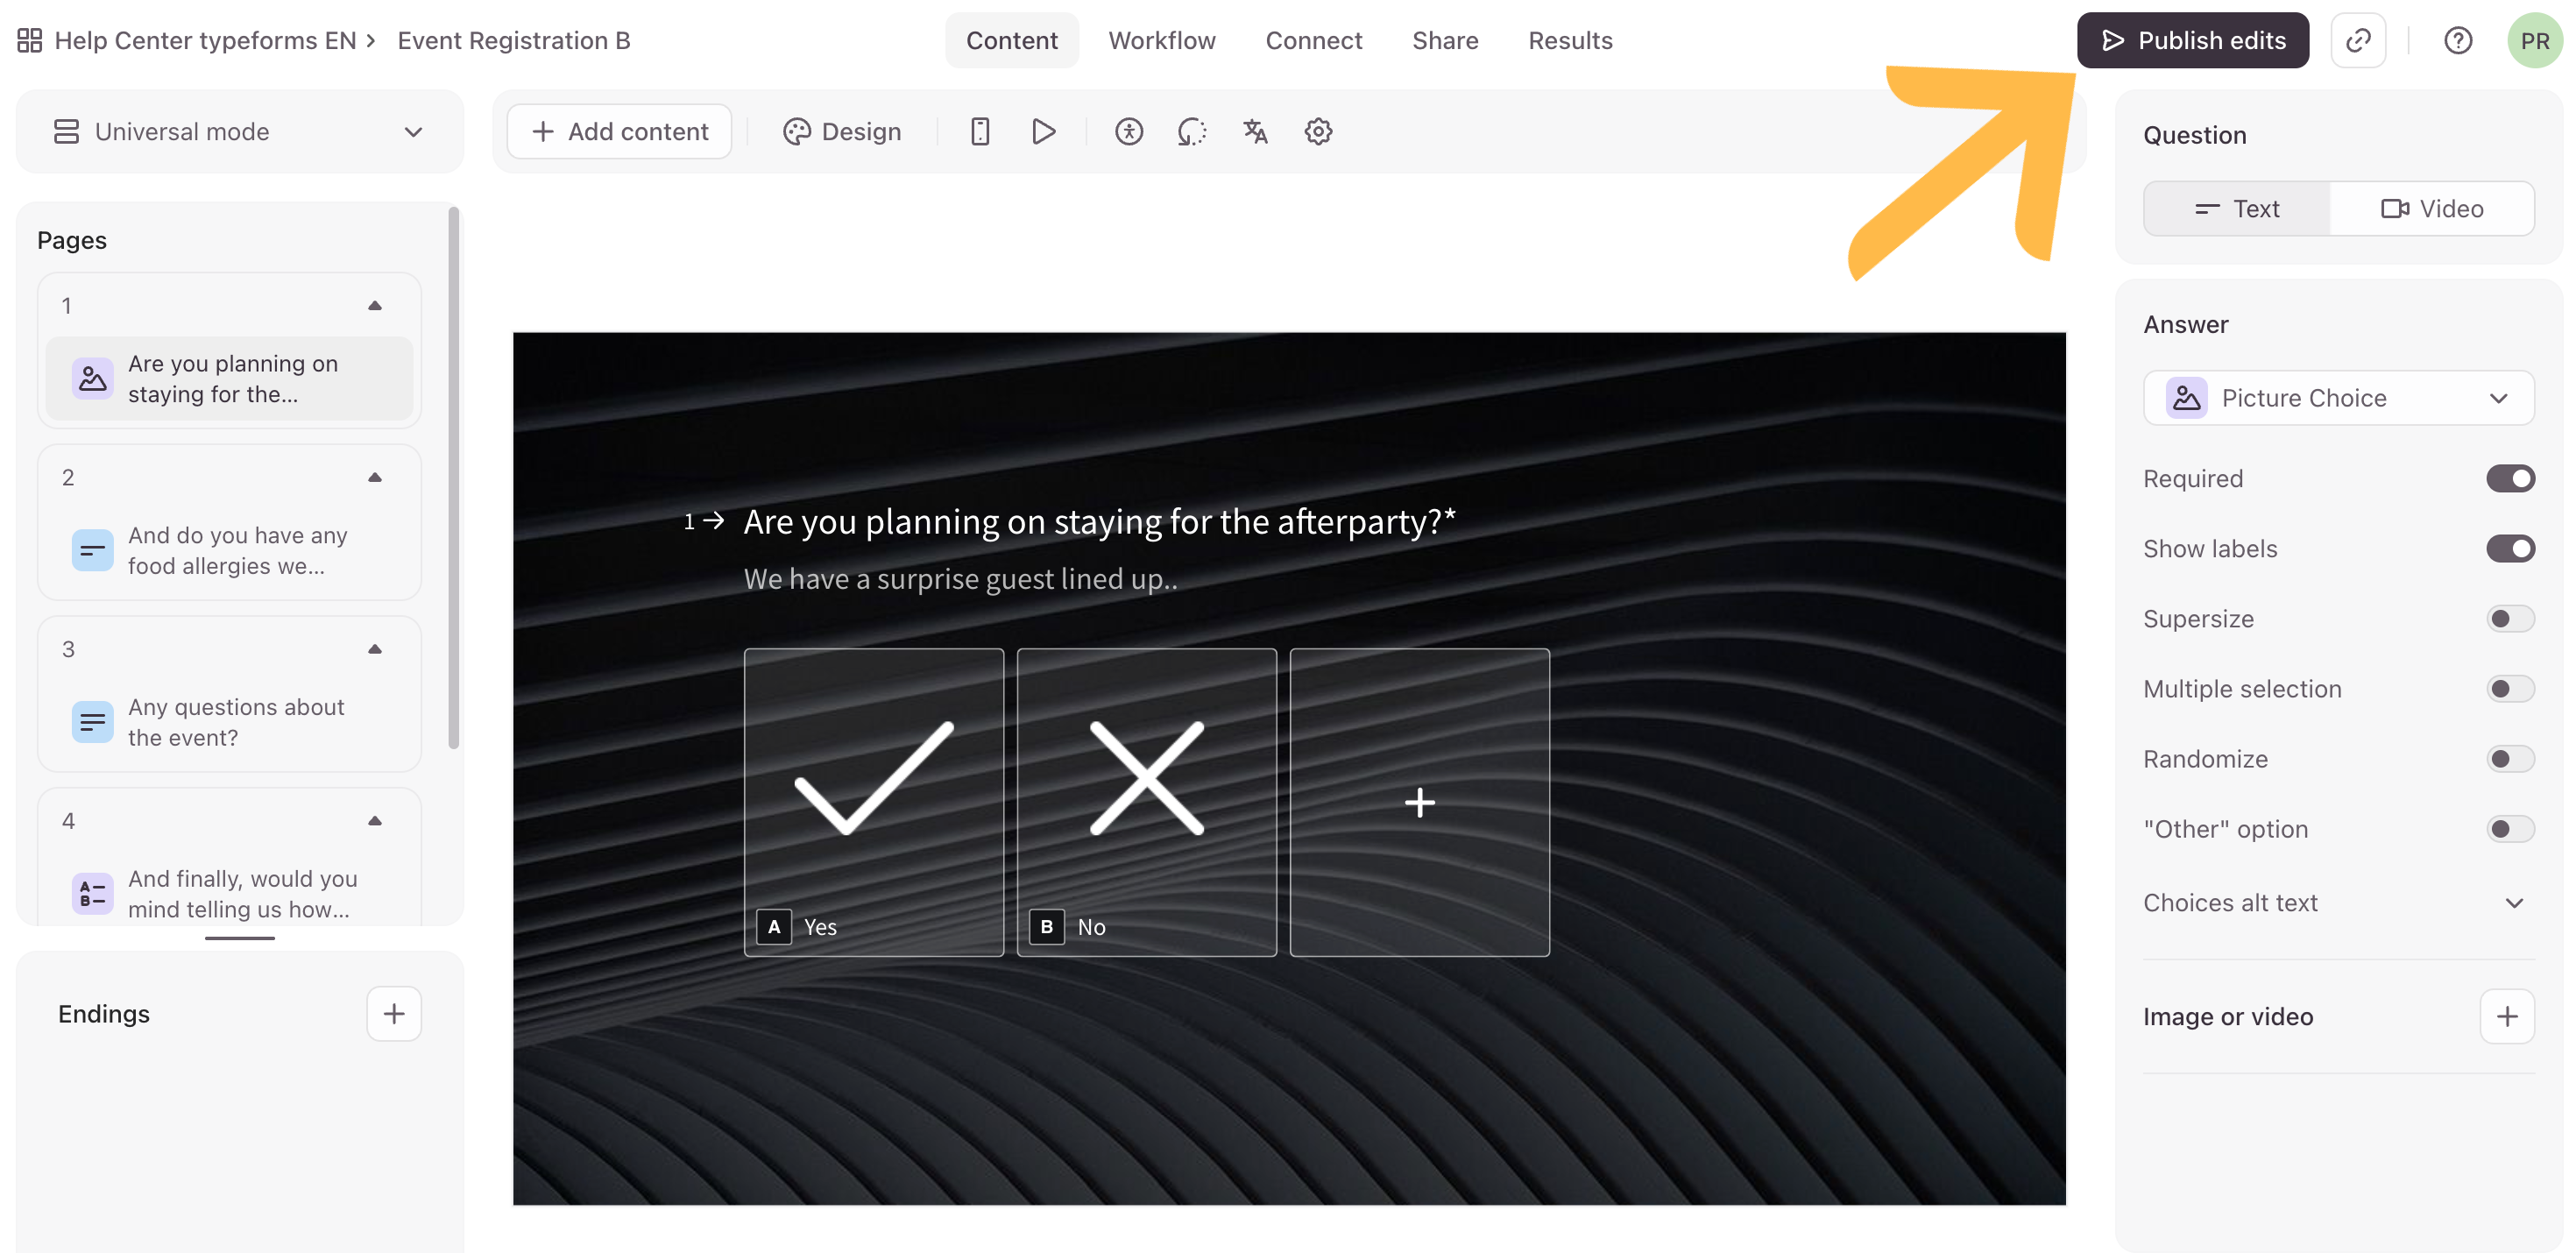Viewport: 2576px width, 1253px height.
Task: Switch to the Connect tab
Action: (x=1313, y=41)
